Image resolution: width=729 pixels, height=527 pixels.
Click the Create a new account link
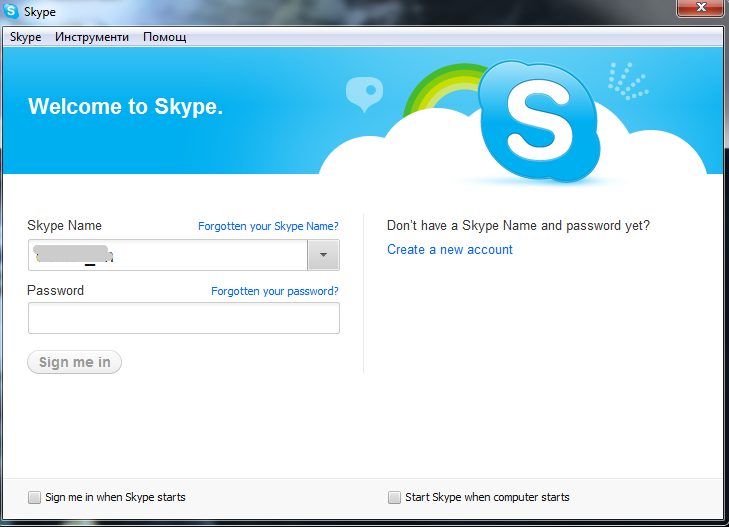tap(450, 250)
